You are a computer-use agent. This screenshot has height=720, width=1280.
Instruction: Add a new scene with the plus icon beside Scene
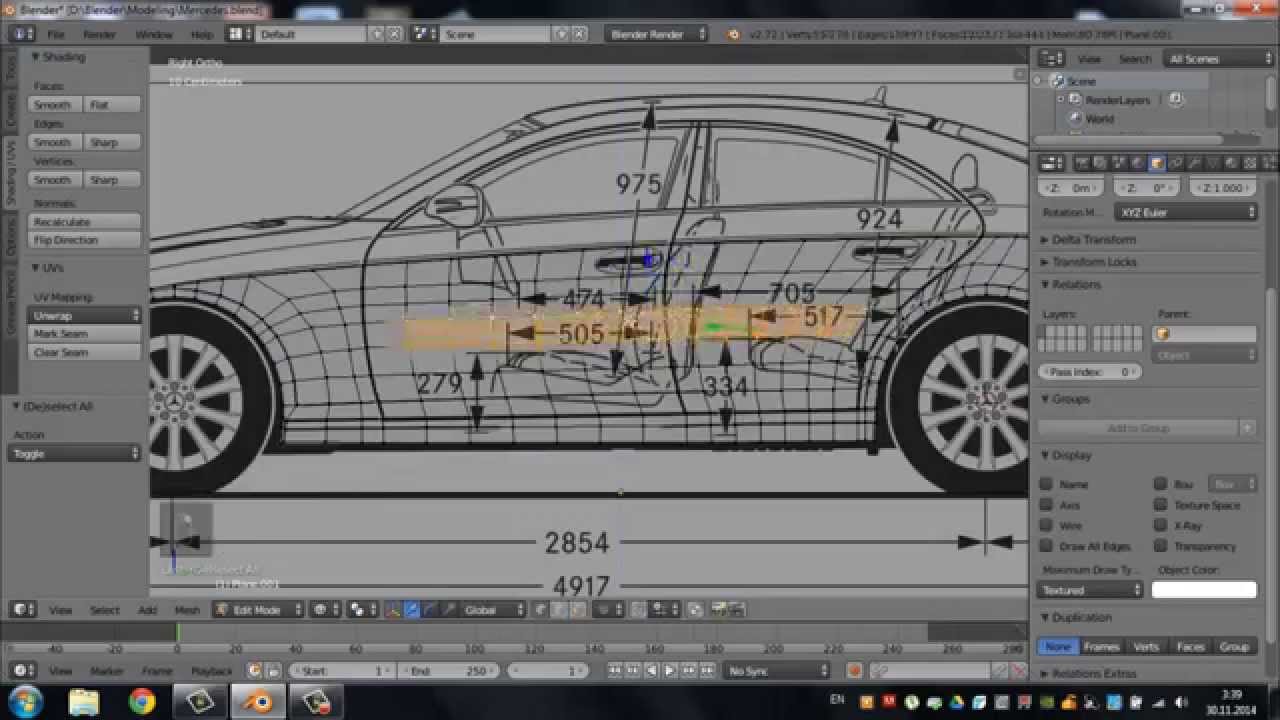(x=561, y=34)
